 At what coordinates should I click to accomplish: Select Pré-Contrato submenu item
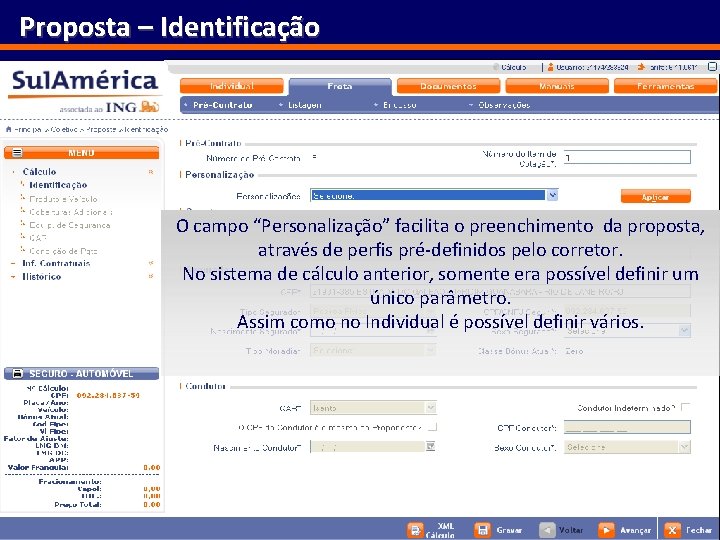tap(222, 105)
